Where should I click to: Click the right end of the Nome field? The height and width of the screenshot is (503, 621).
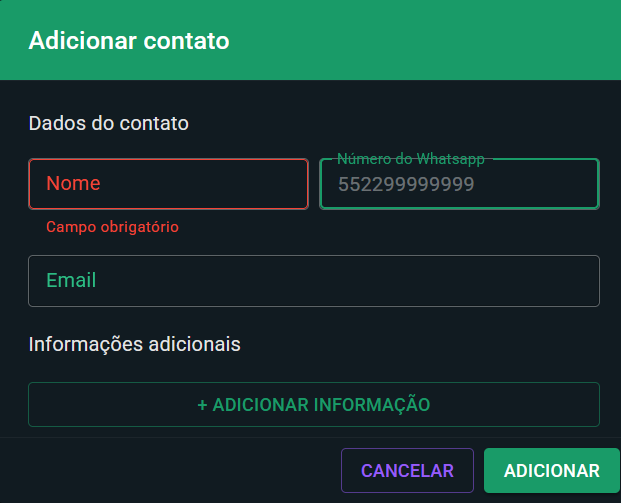click(285, 184)
